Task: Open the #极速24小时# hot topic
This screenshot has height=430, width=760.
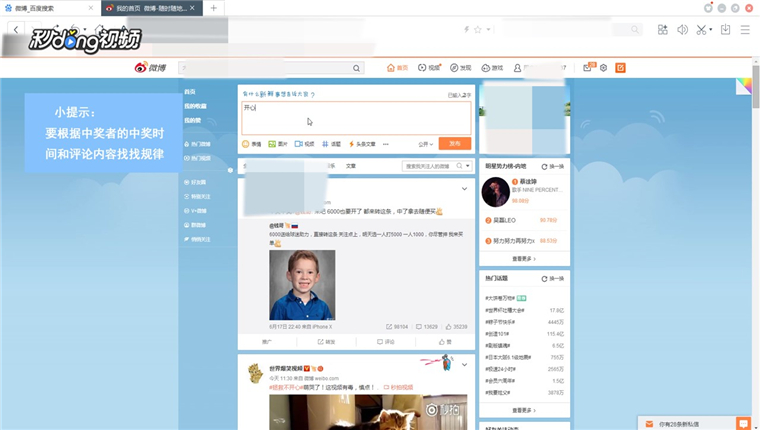Action: tap(500, 369)
